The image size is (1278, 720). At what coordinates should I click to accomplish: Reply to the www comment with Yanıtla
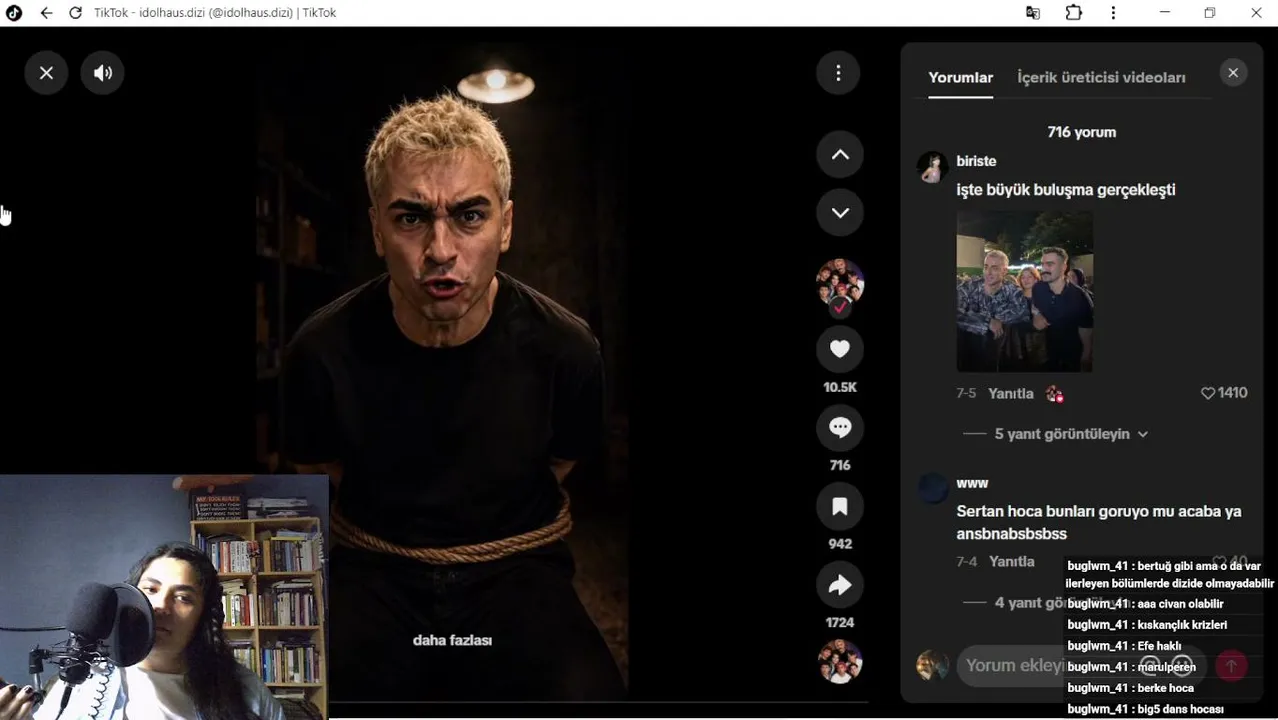click(1011, 562)
